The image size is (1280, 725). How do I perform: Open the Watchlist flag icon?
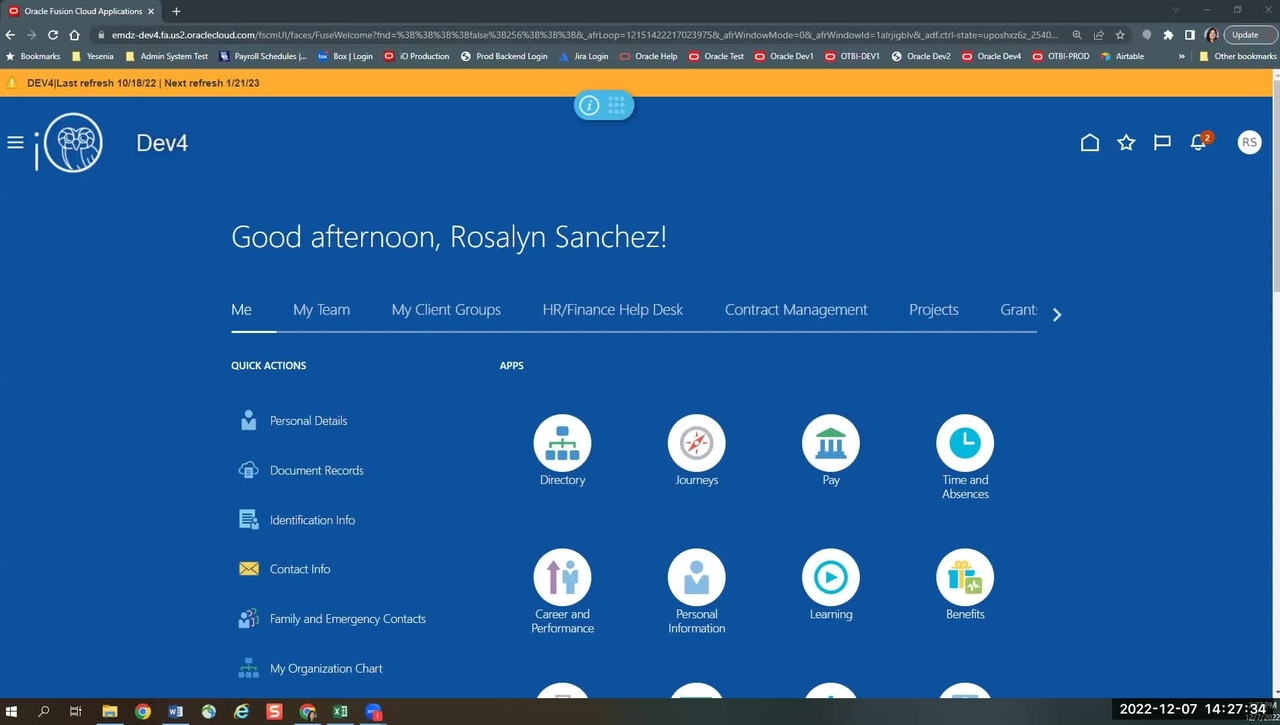(x=1162, y=143)
